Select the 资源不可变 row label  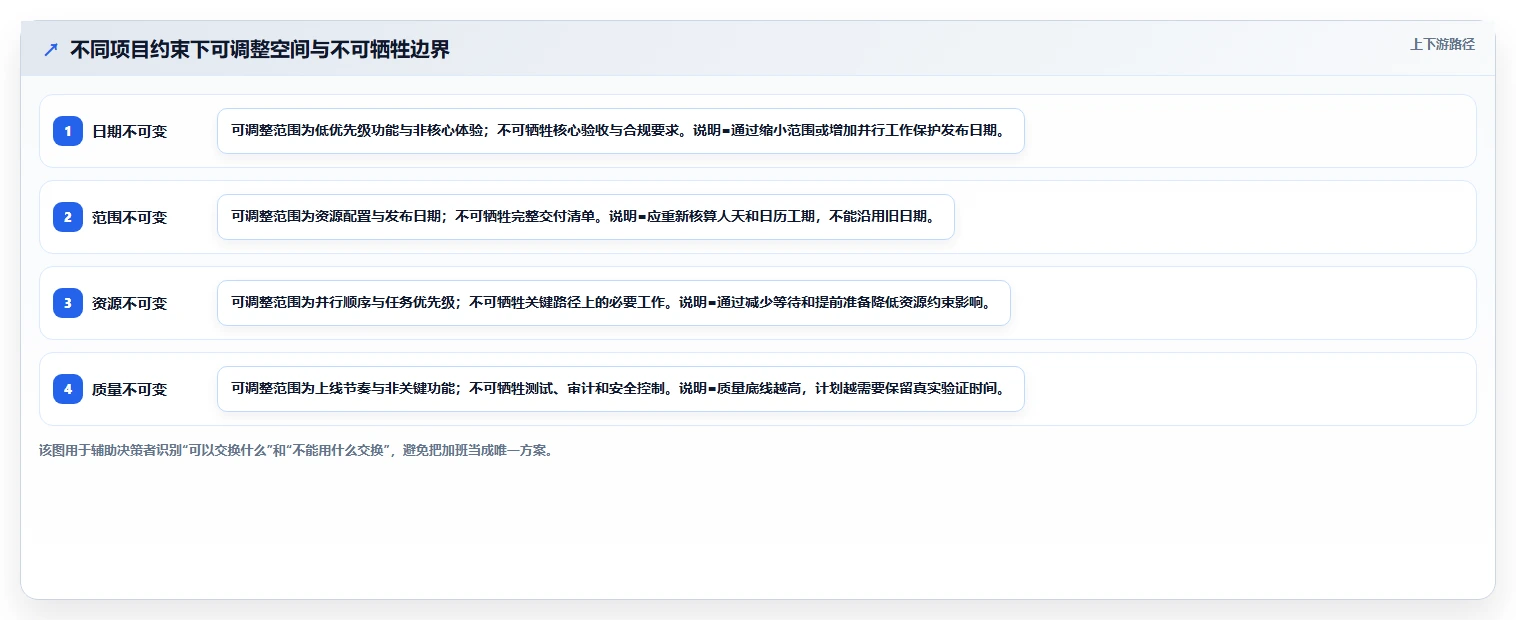(130, 303)
